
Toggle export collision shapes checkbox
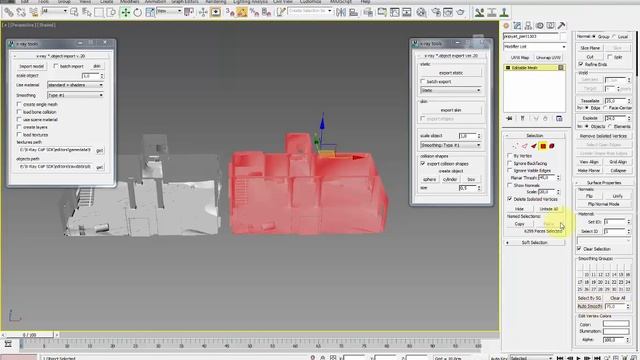[423, 163]
